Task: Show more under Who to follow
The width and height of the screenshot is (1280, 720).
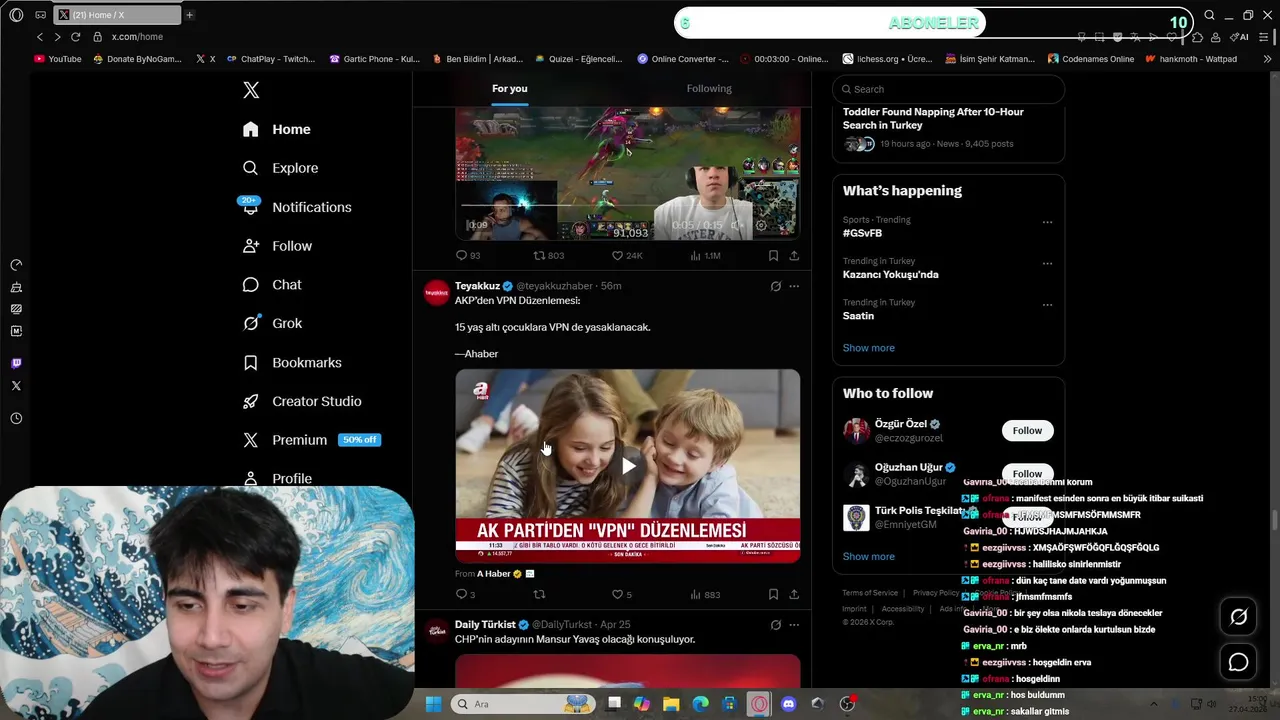Action: (868, 556)
